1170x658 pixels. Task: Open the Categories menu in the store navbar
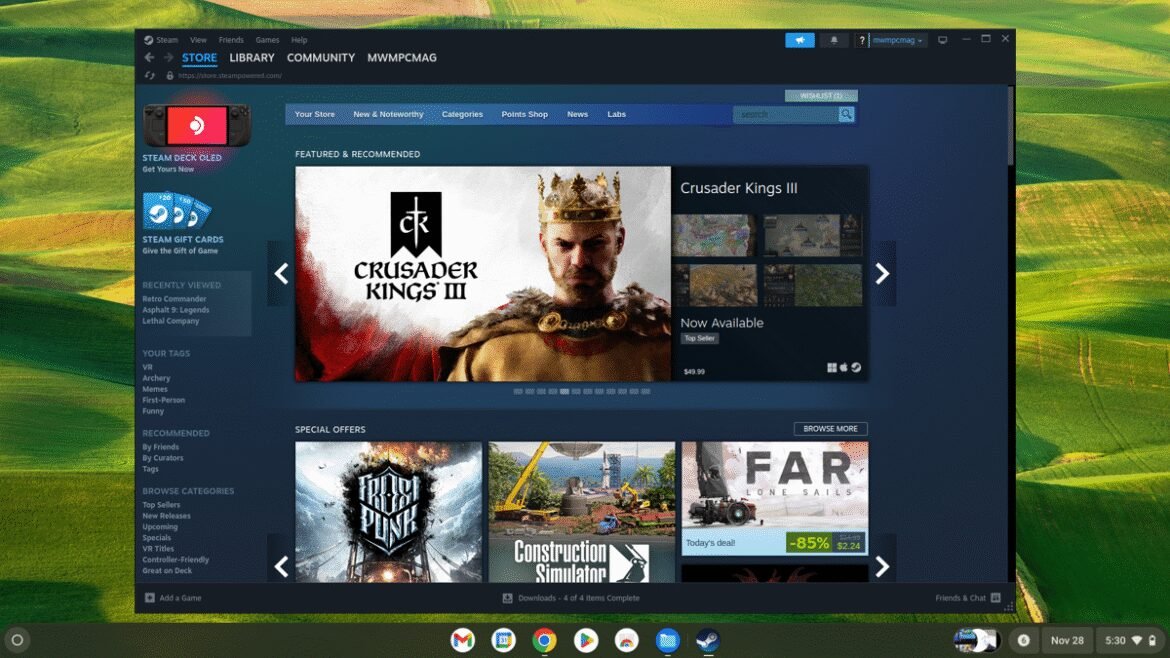tap(462, 114)
